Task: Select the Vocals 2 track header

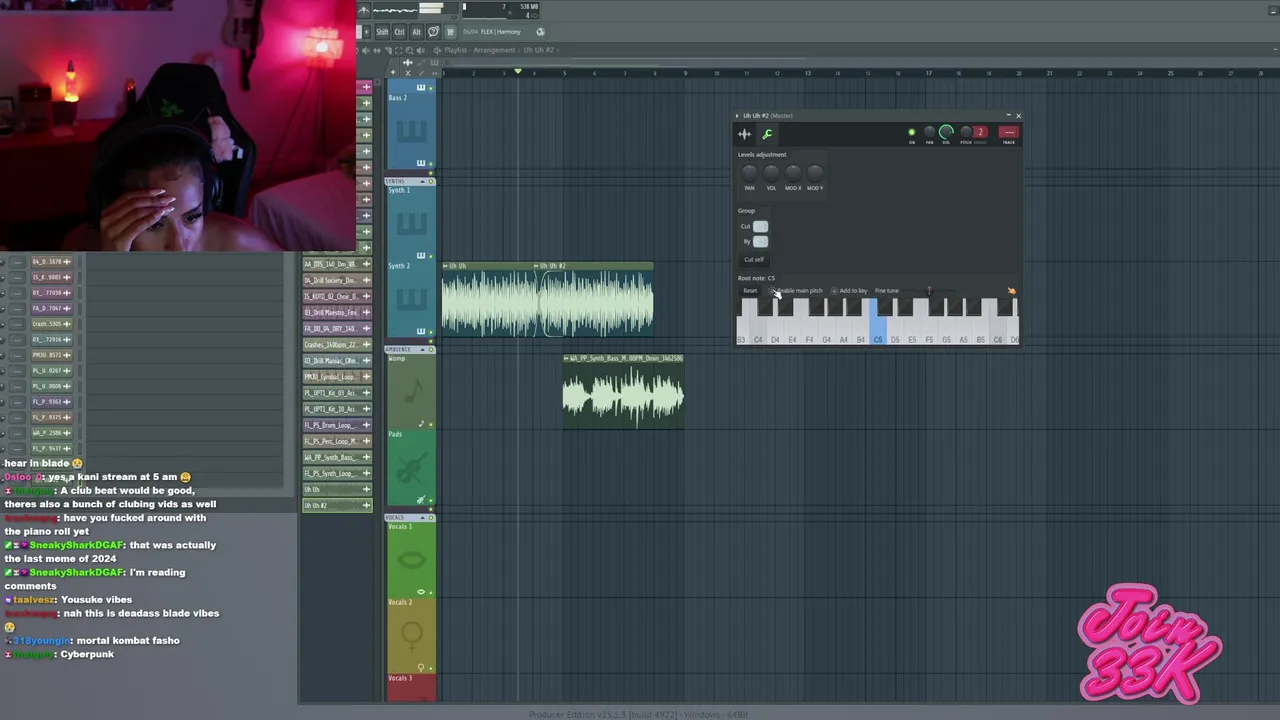Action: point(411,635)
